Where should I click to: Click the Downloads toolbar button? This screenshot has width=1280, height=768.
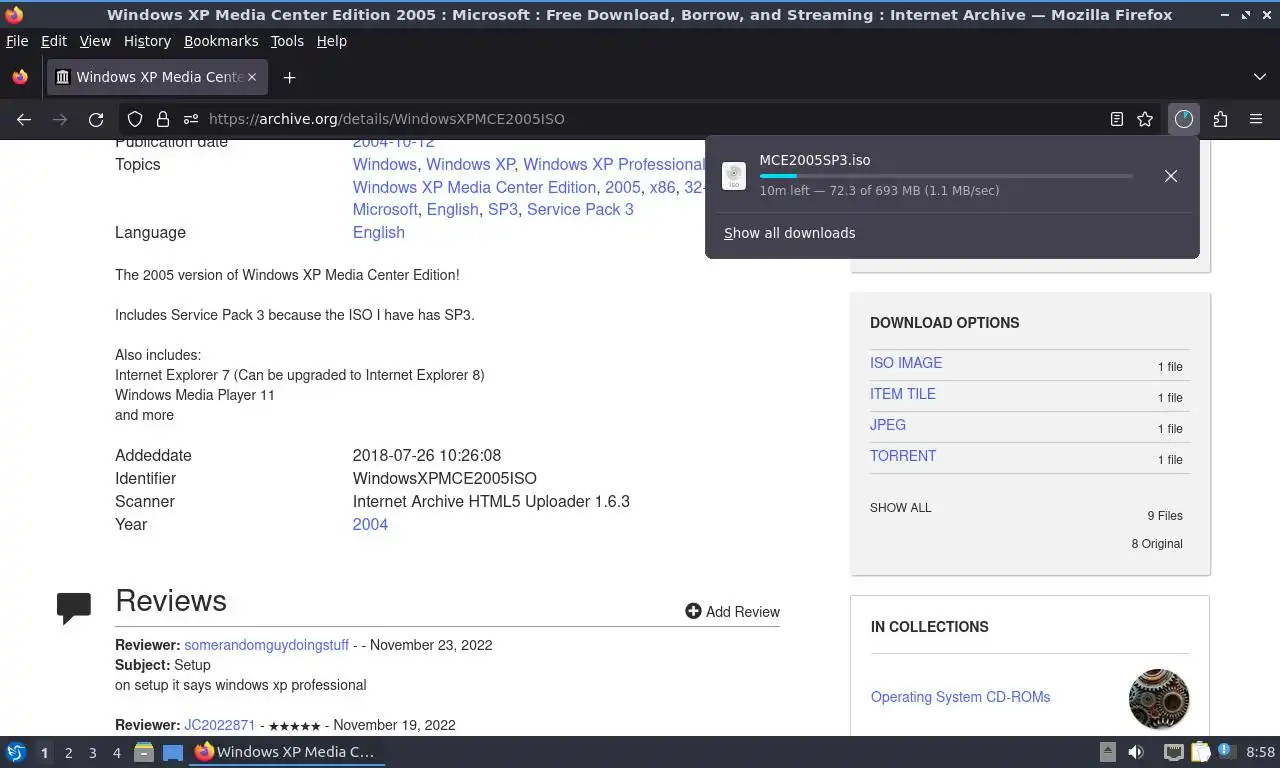1184,119
